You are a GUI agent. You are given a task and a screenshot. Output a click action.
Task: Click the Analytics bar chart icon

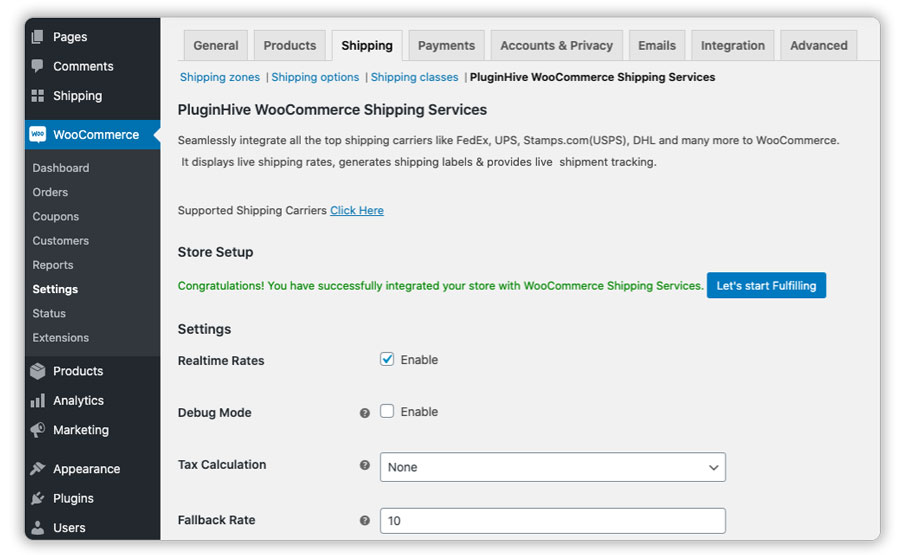pos(37,401)
